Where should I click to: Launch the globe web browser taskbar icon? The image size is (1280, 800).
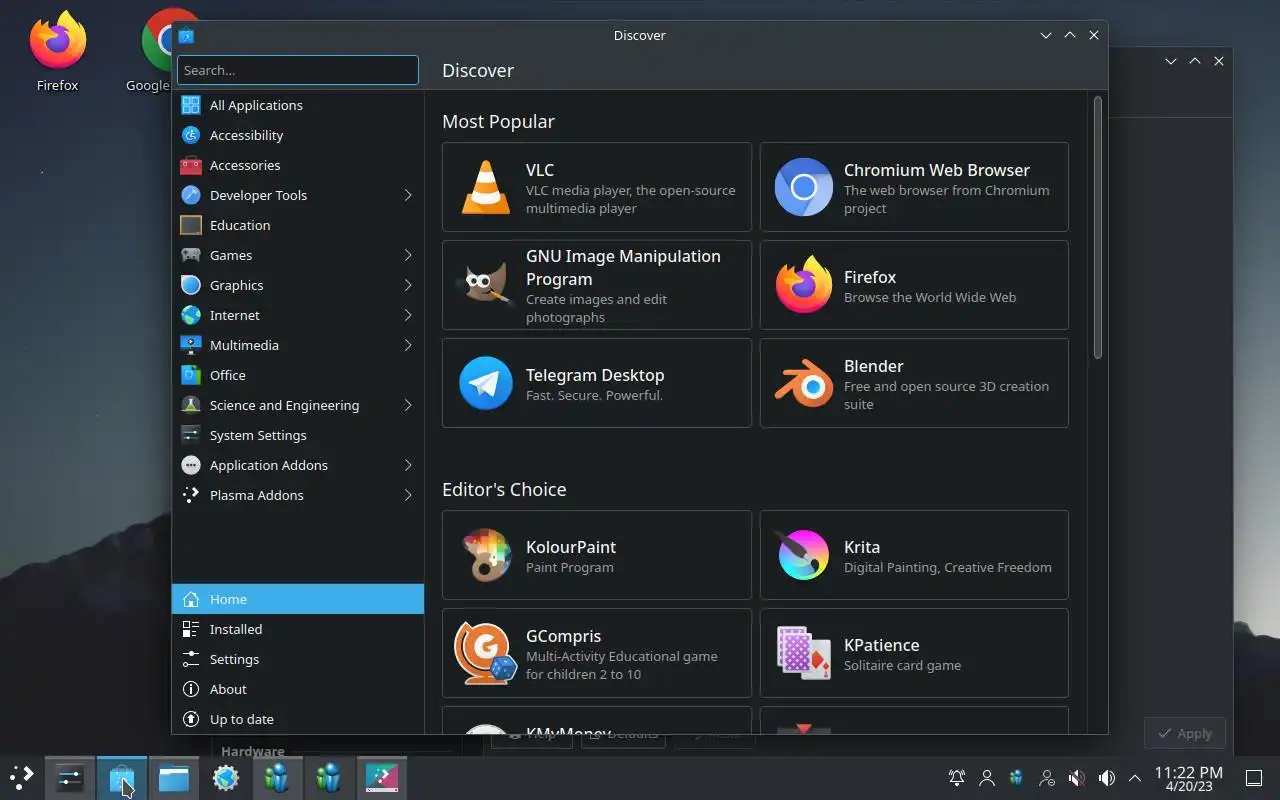(226, 777)
